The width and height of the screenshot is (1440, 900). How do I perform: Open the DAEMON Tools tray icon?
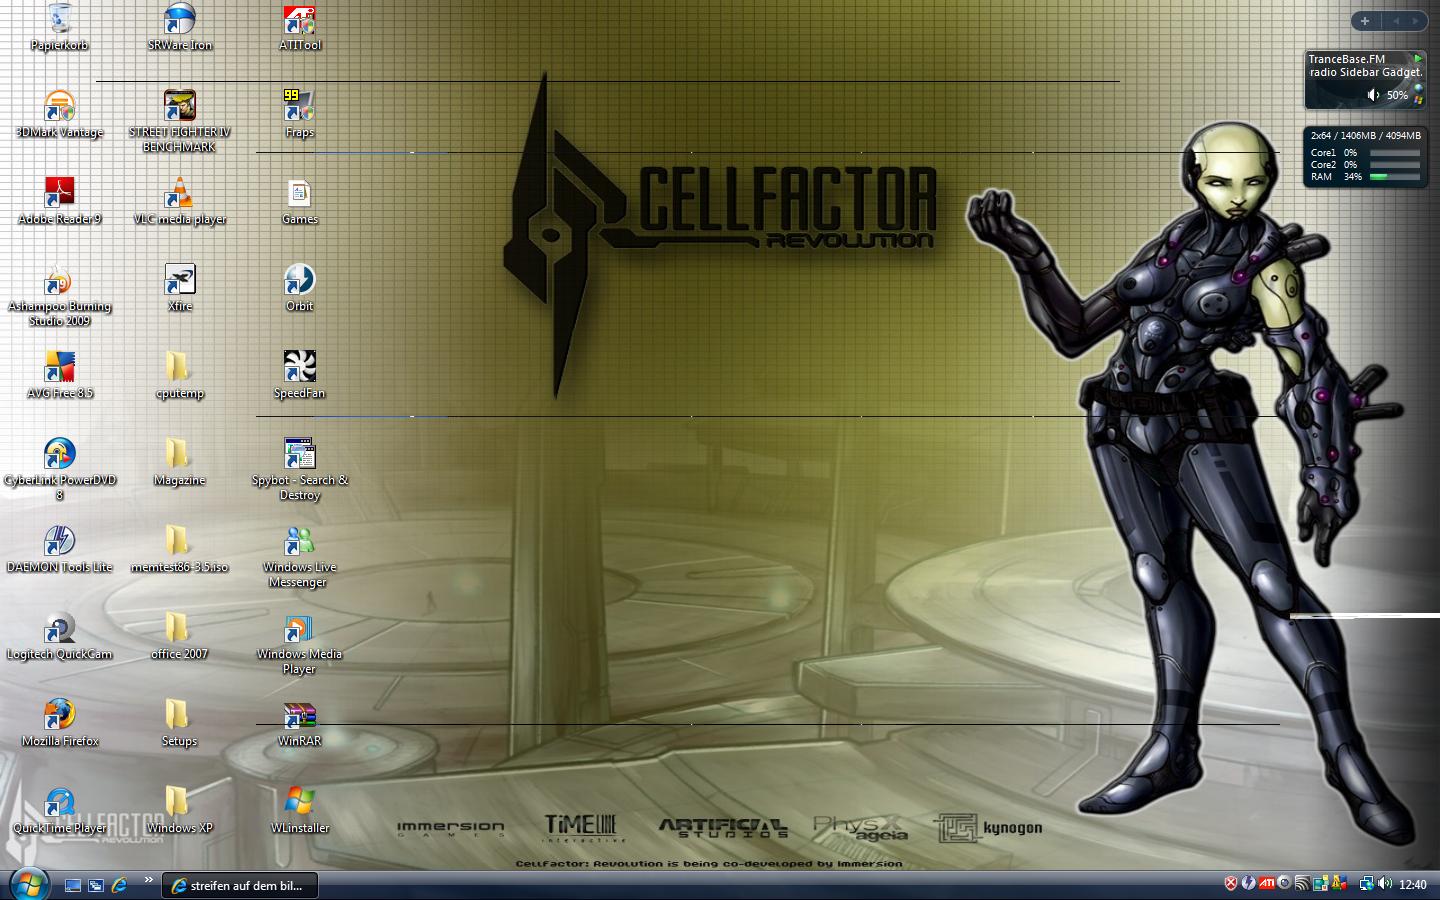coord(1249,883)
